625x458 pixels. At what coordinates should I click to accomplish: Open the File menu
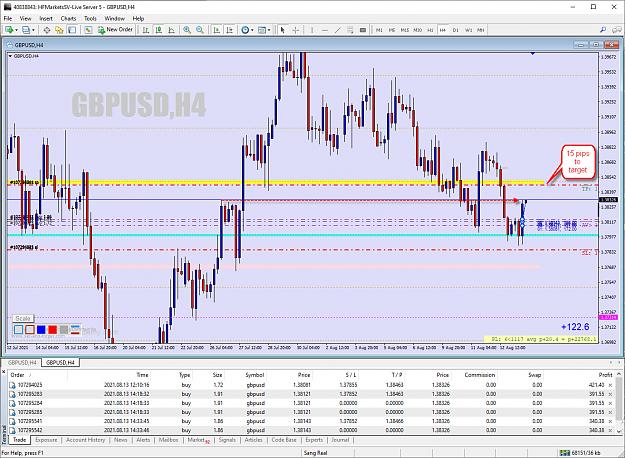[x=8, y=18]
